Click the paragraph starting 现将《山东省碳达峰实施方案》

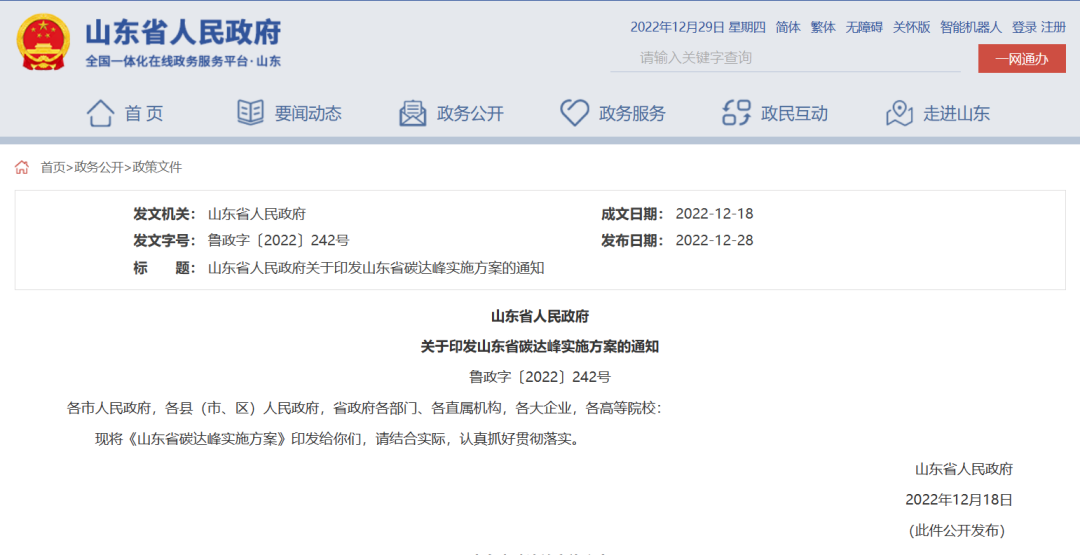(338, 439)
